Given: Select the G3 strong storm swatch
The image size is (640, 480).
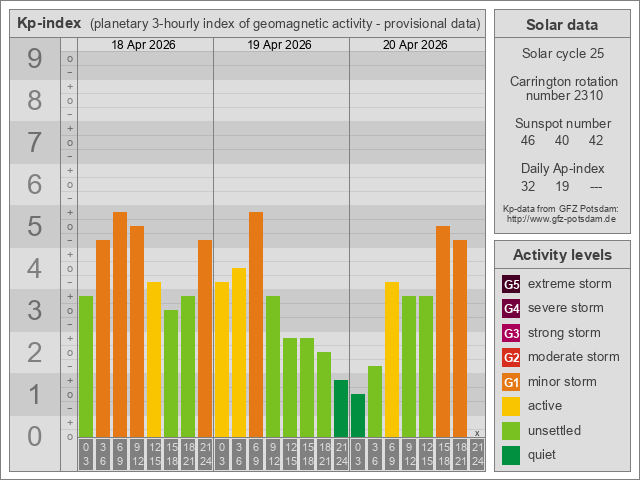Looking at the screenshot, I should (x=511, y=333).
